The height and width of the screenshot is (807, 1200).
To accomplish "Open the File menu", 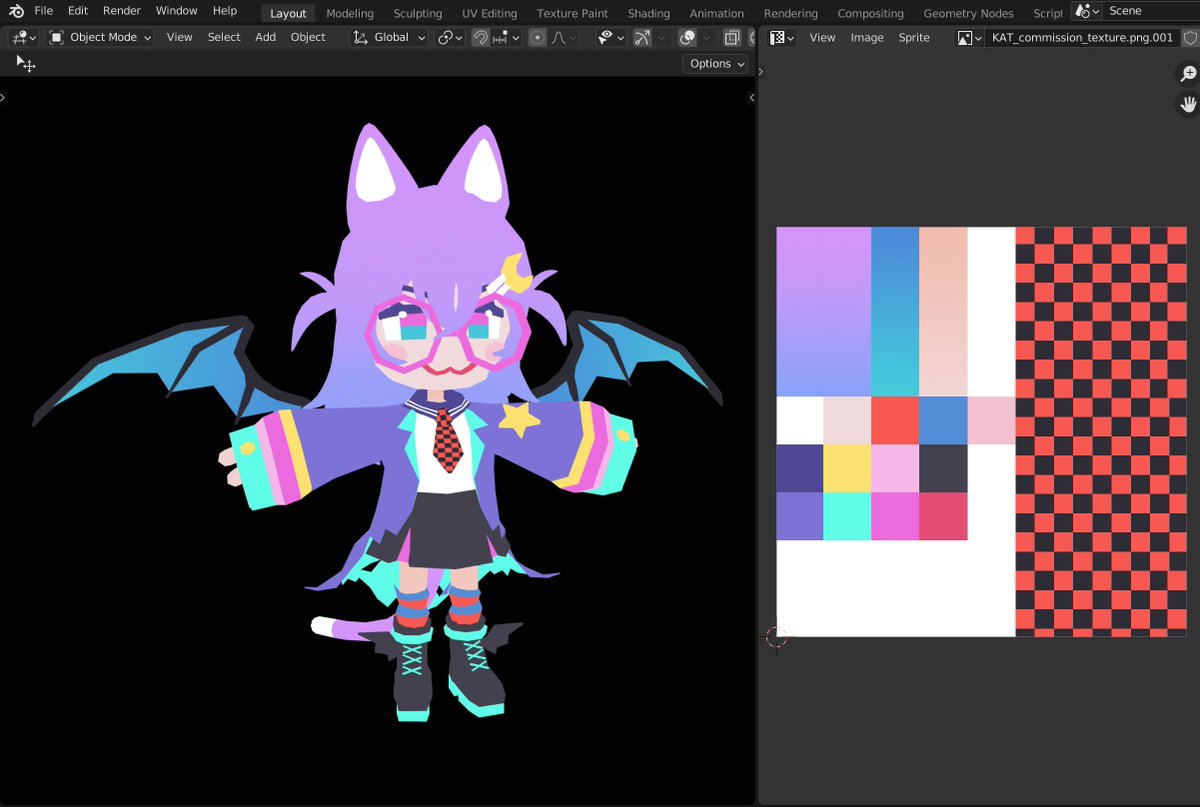I will tap(44, 11).
